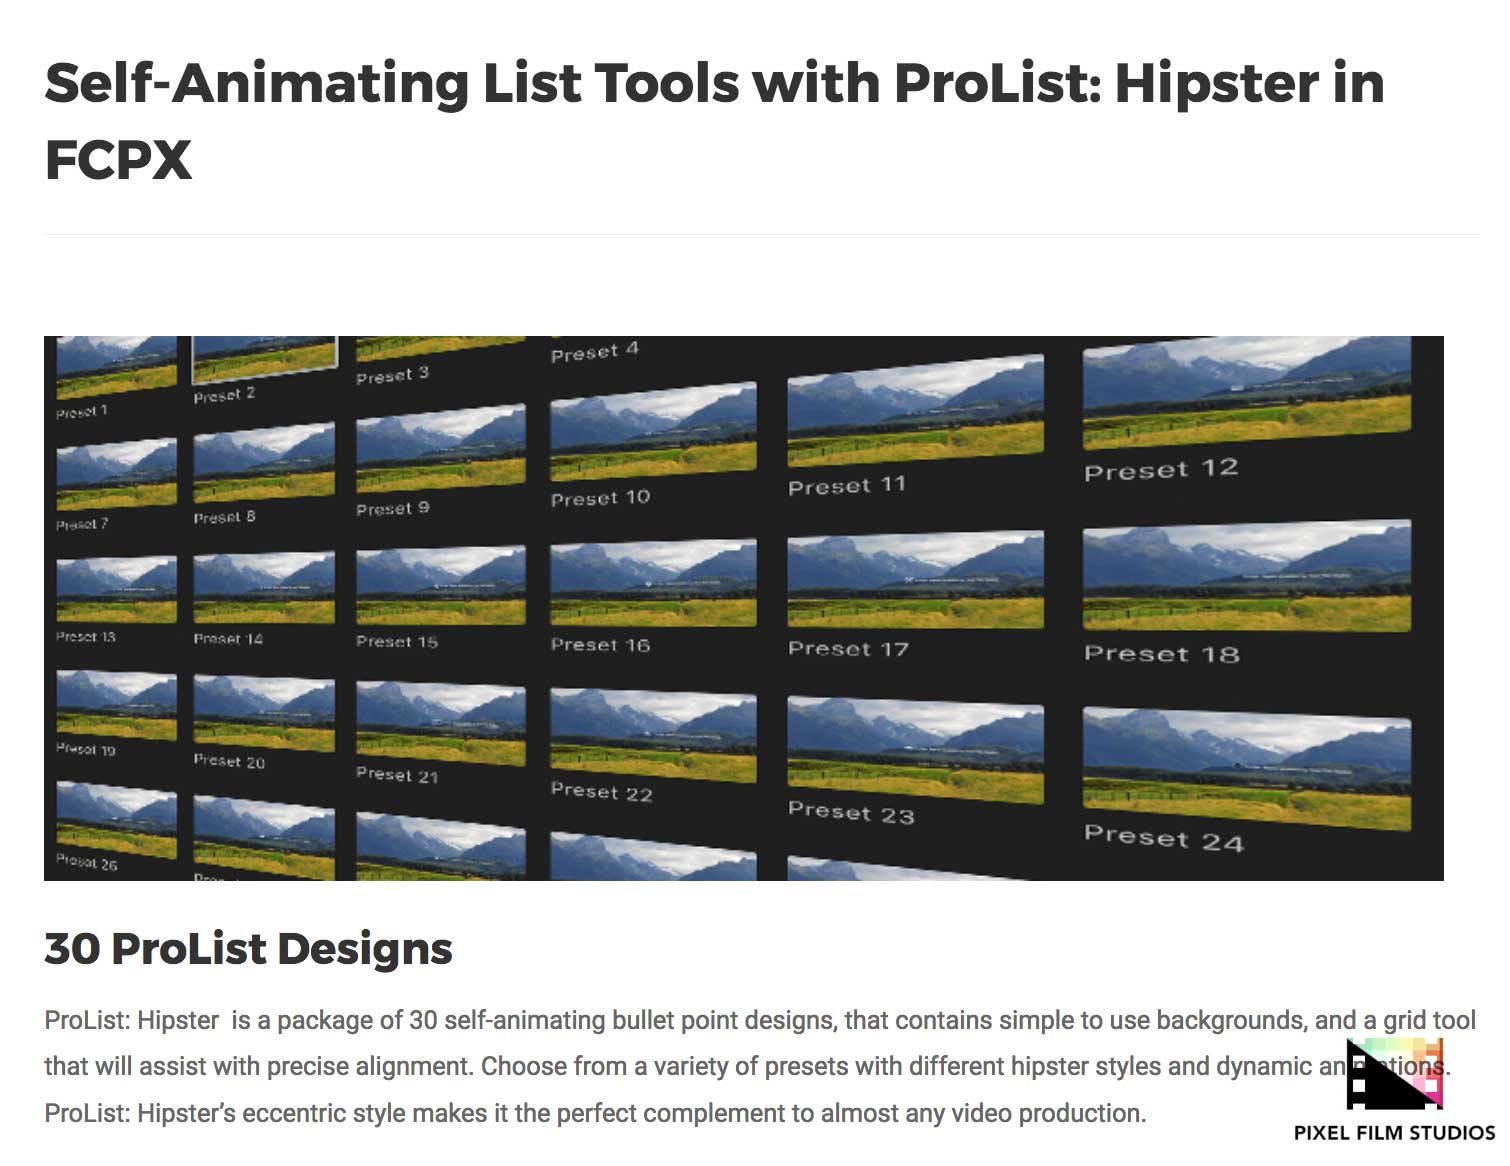Viewport: 1510px width, 1166px height.
Task: Click the "30 ProList Designs" heading
Action: click(x=248, y=949)
